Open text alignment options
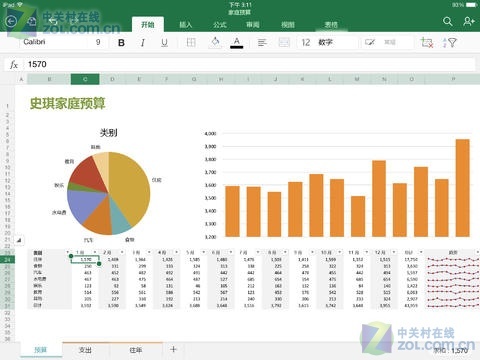Viewport: 480px width, 360px height. tap(262, 42)
